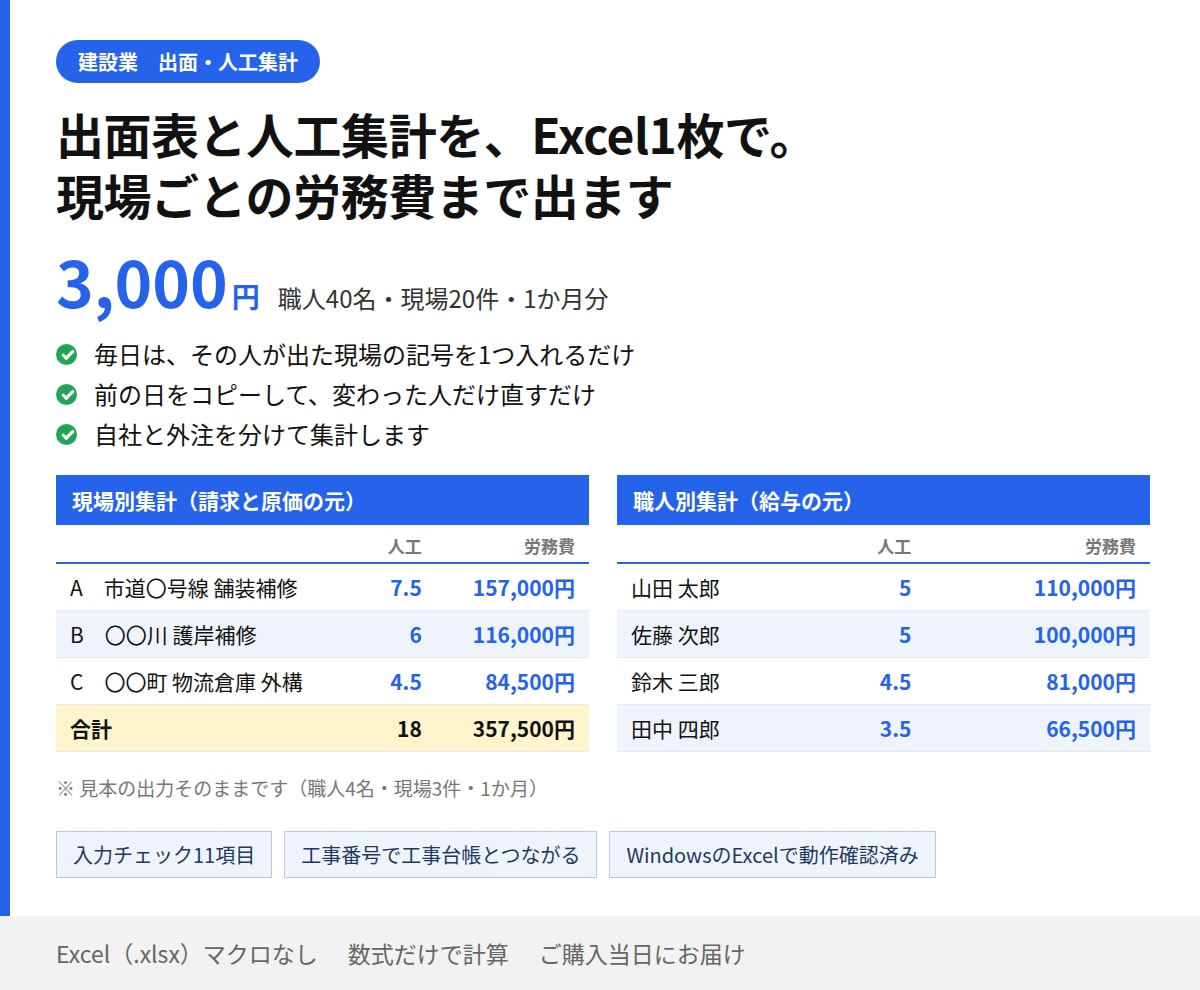Select the 鈴木 三郎 row name

click(675, 682)
